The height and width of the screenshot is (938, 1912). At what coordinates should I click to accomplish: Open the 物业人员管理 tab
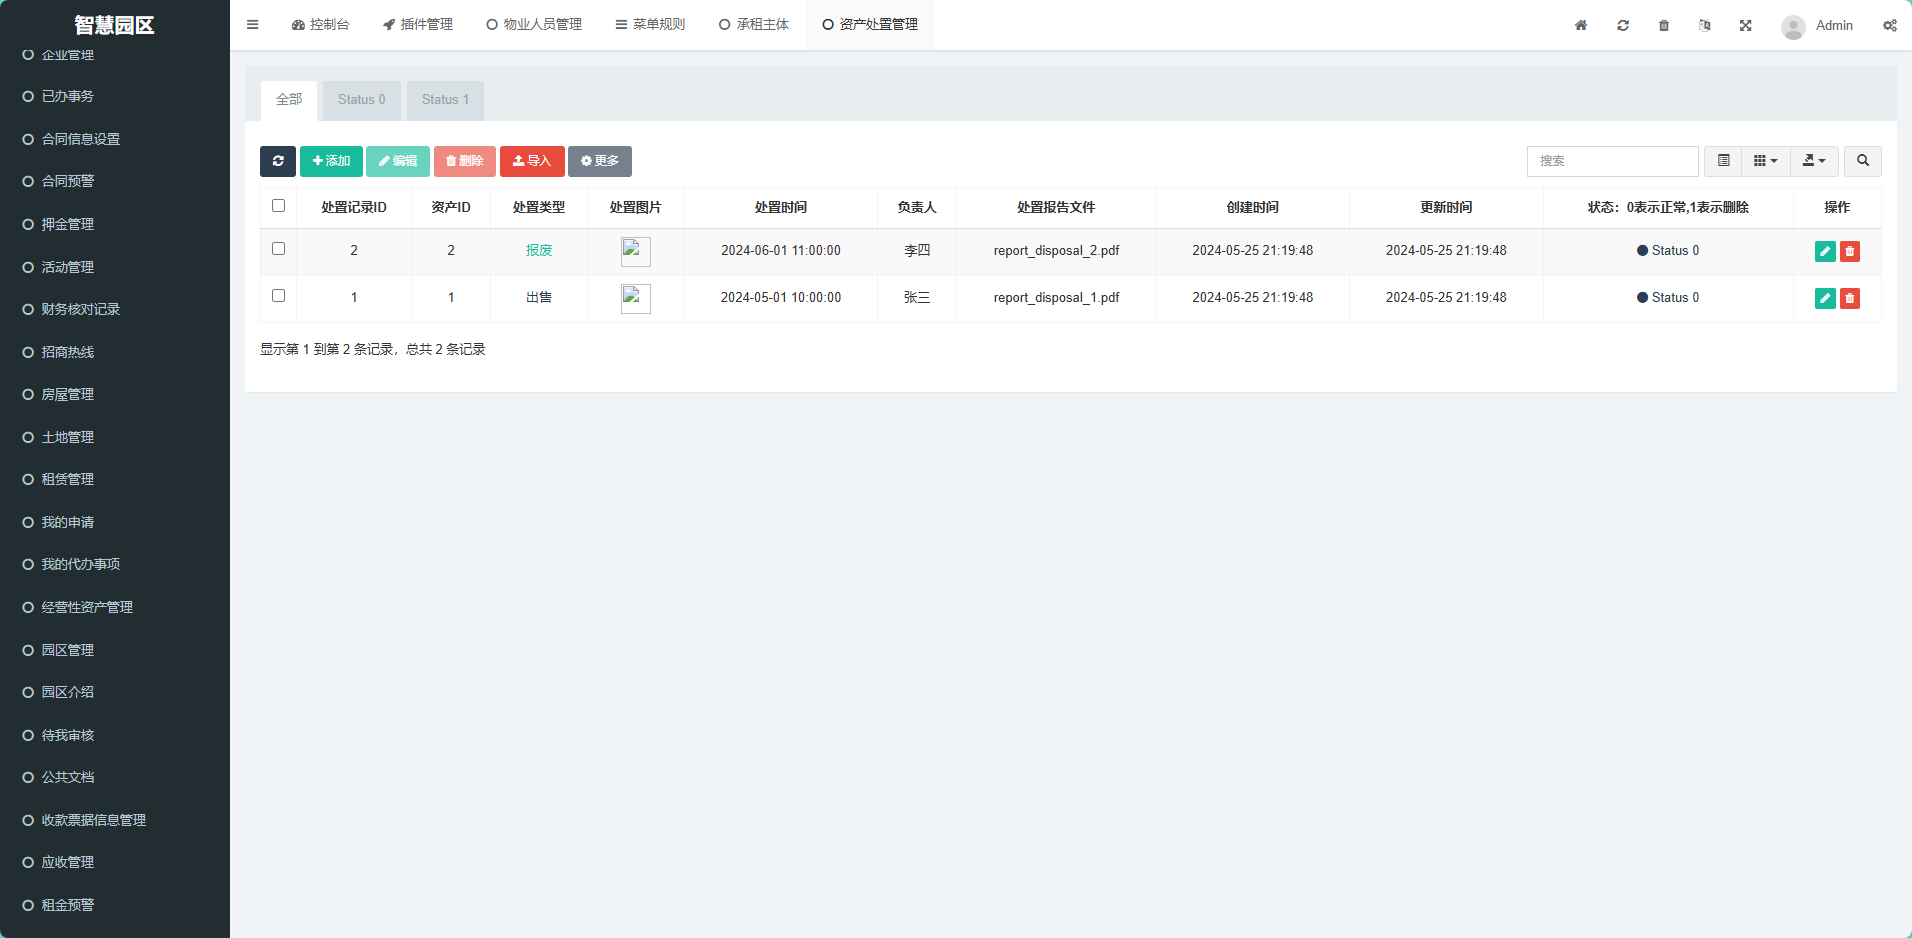(534, 25)
